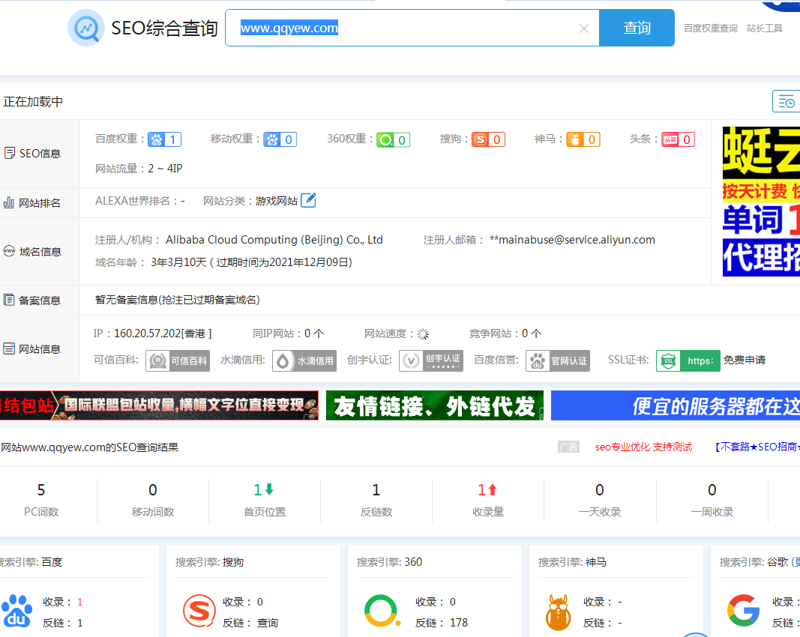Image resolution: width=800 pixels, height=637 pixels.
Task: Click the 查询 search button
Action: (637, 28)
